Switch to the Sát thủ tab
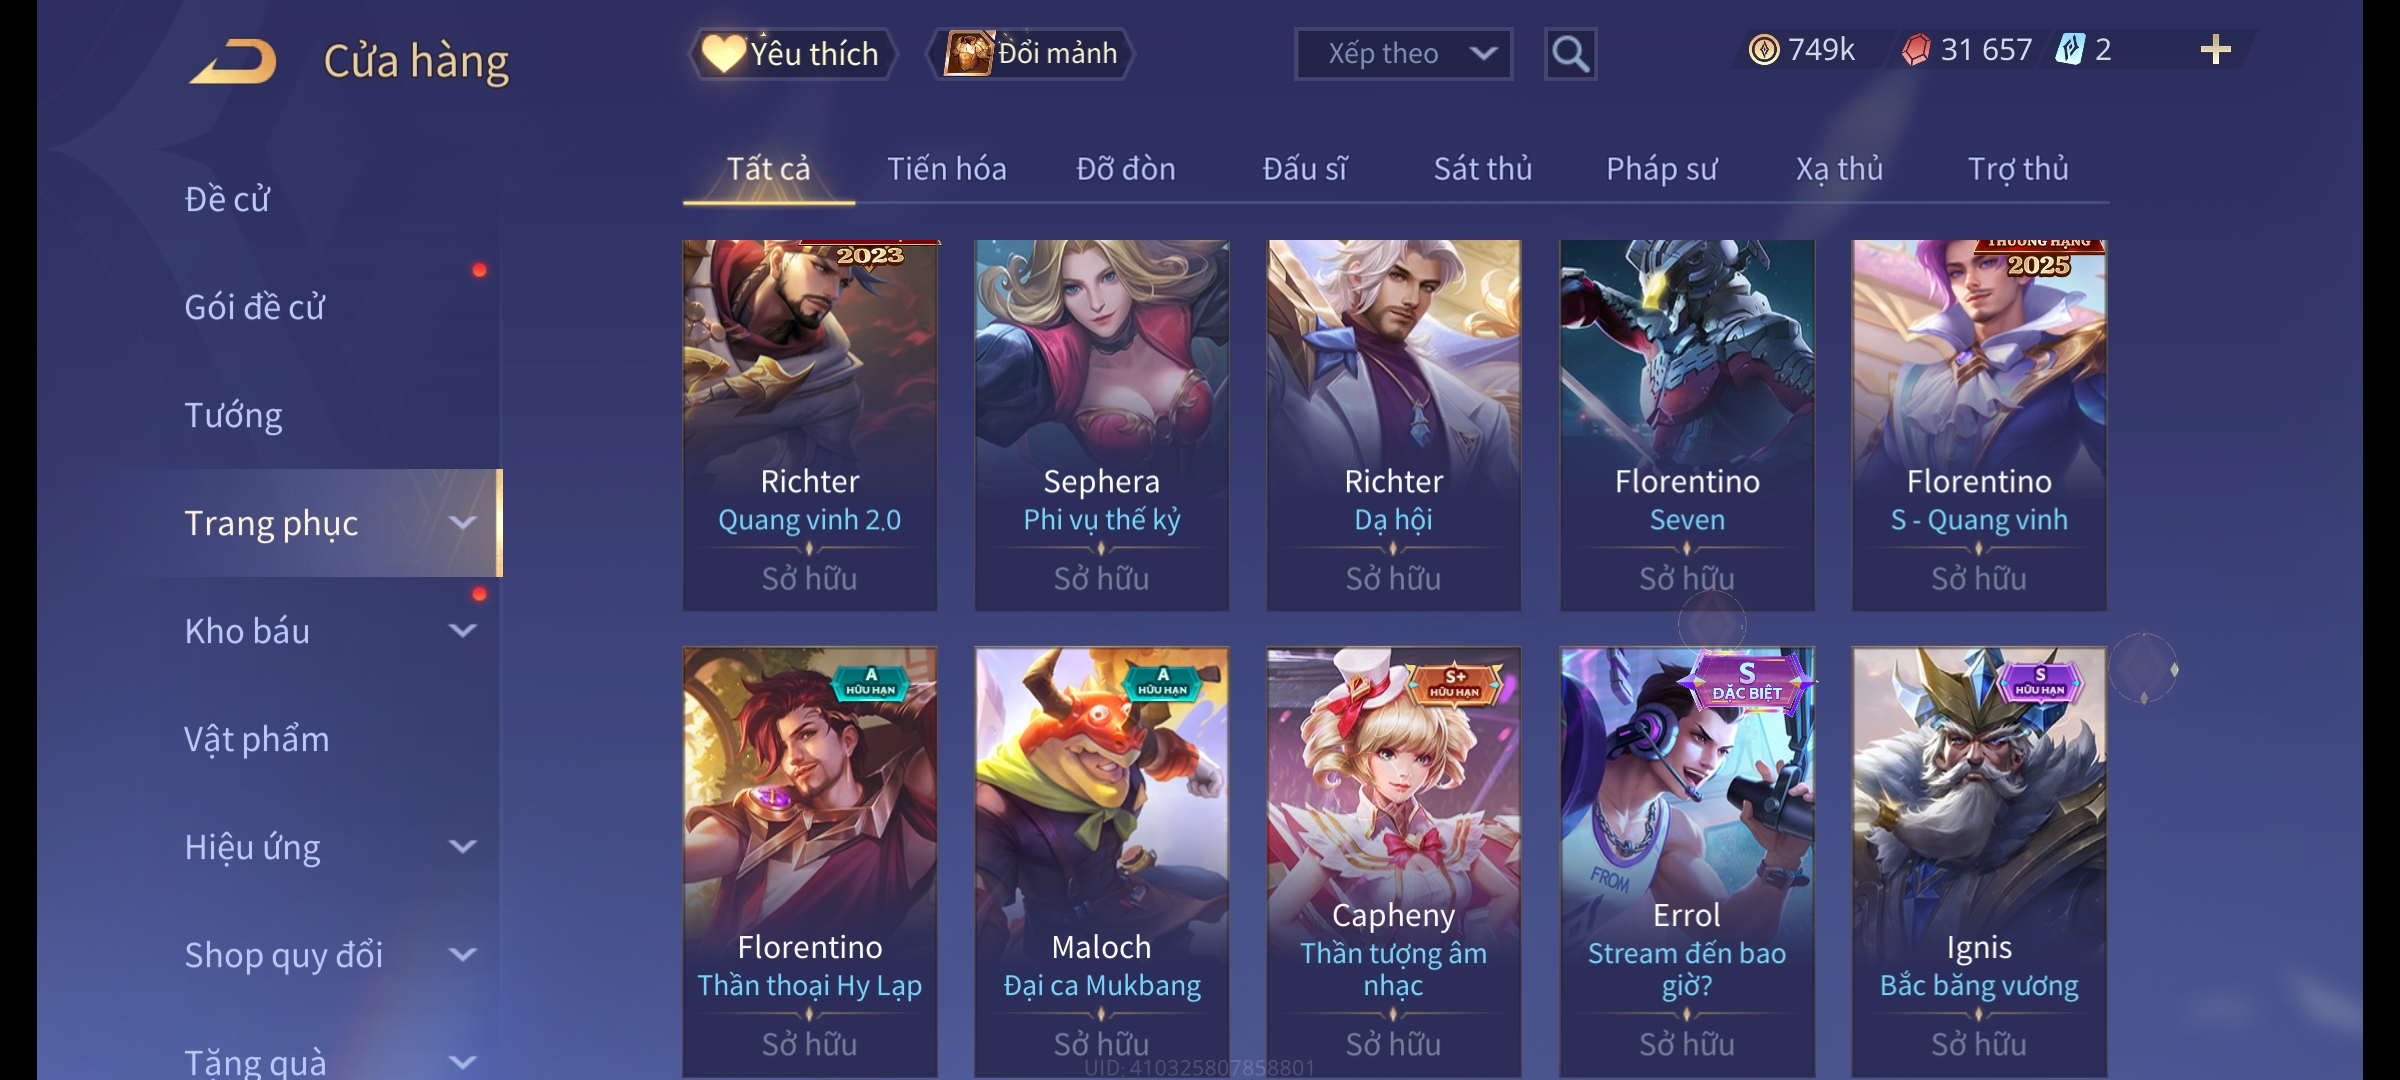The width and height of the screenshot is (2400, 1080). point(1483,169)
